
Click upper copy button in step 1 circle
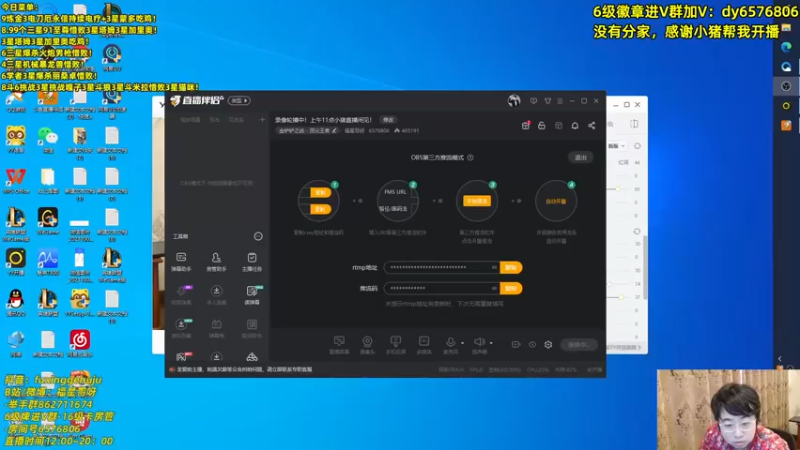coord(320,192)
